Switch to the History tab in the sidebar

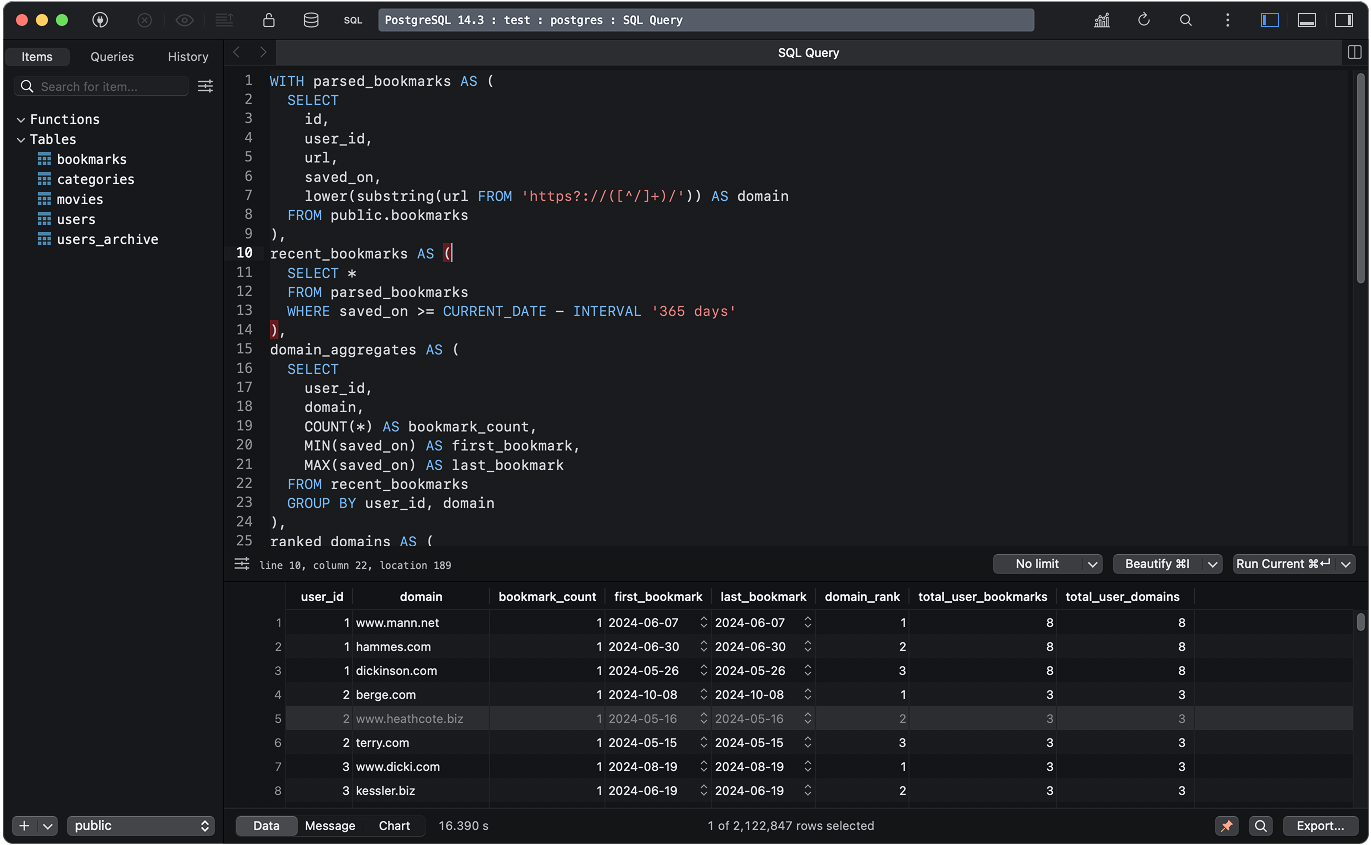[x=188, y=57]
